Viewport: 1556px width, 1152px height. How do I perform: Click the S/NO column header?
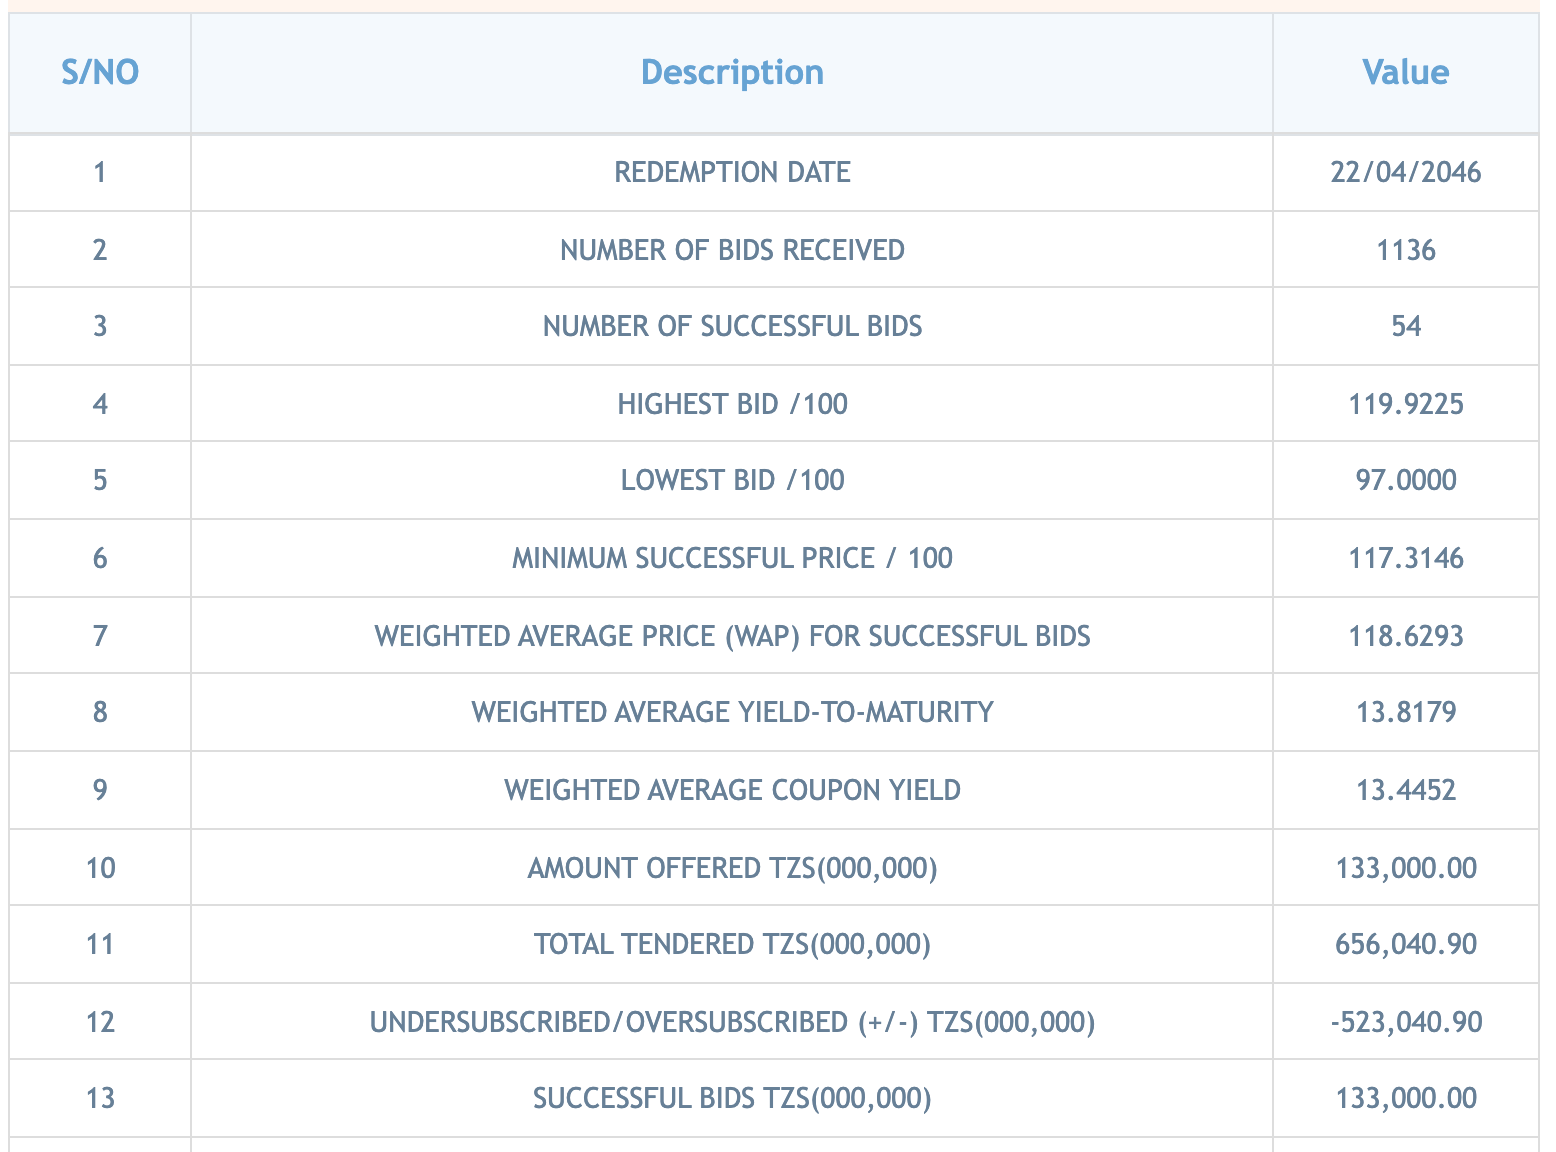(x=100, y=73)
